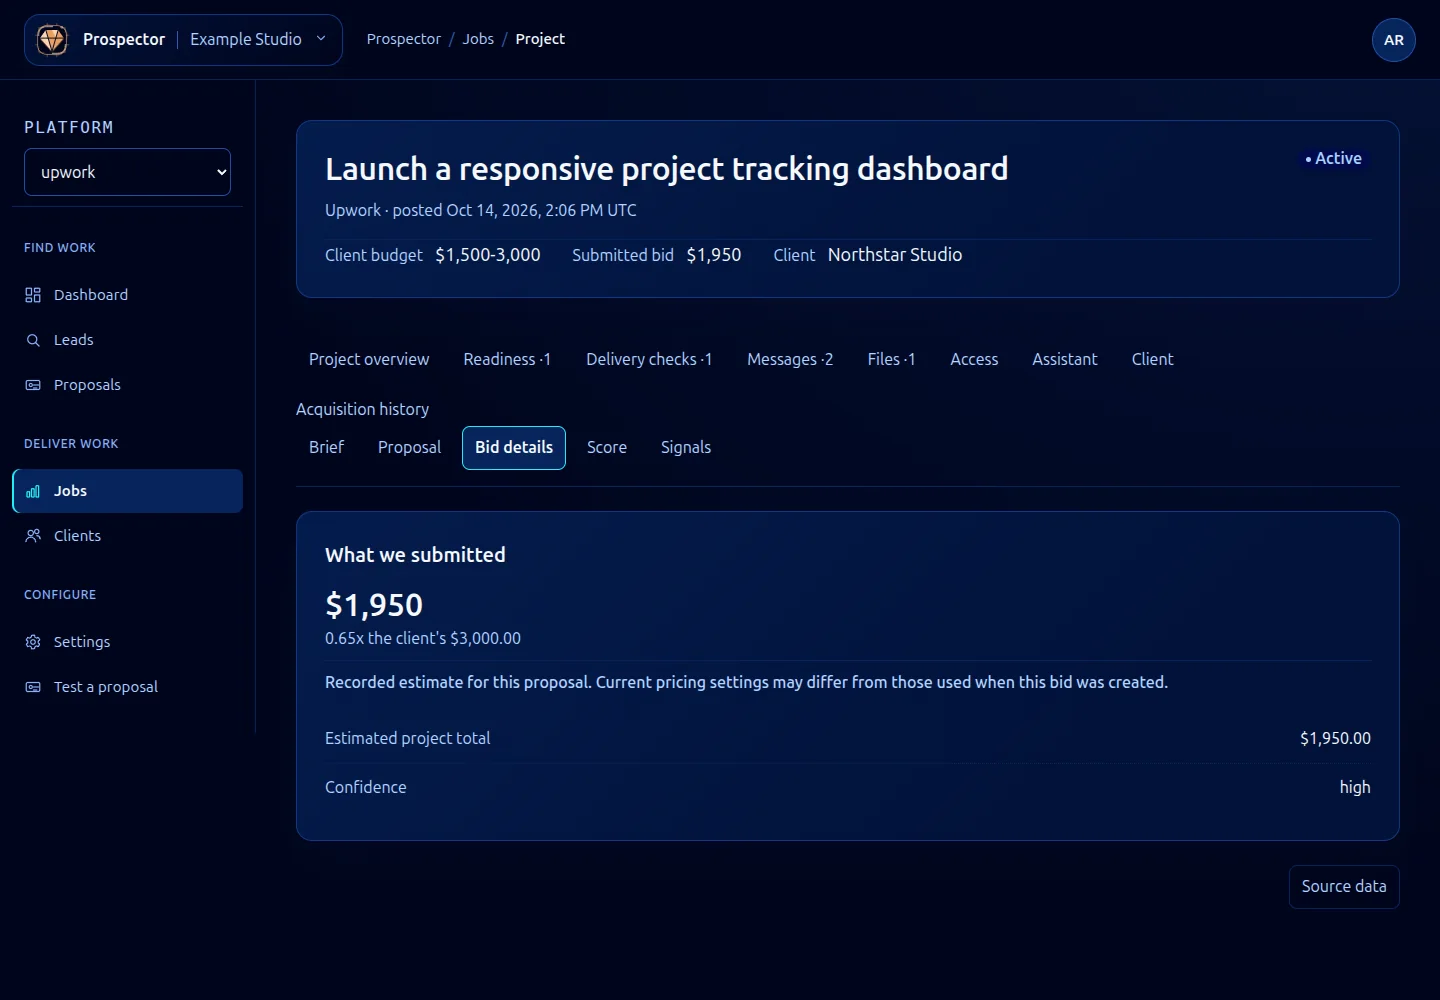Select the Brief sub-tab
Viewport: 1440px width, 1000px height.
click(326, 447)
